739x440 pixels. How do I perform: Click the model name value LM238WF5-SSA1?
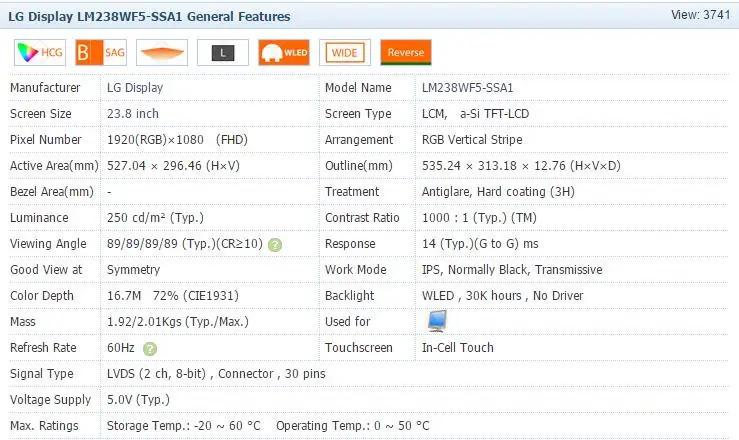point(468,88)
